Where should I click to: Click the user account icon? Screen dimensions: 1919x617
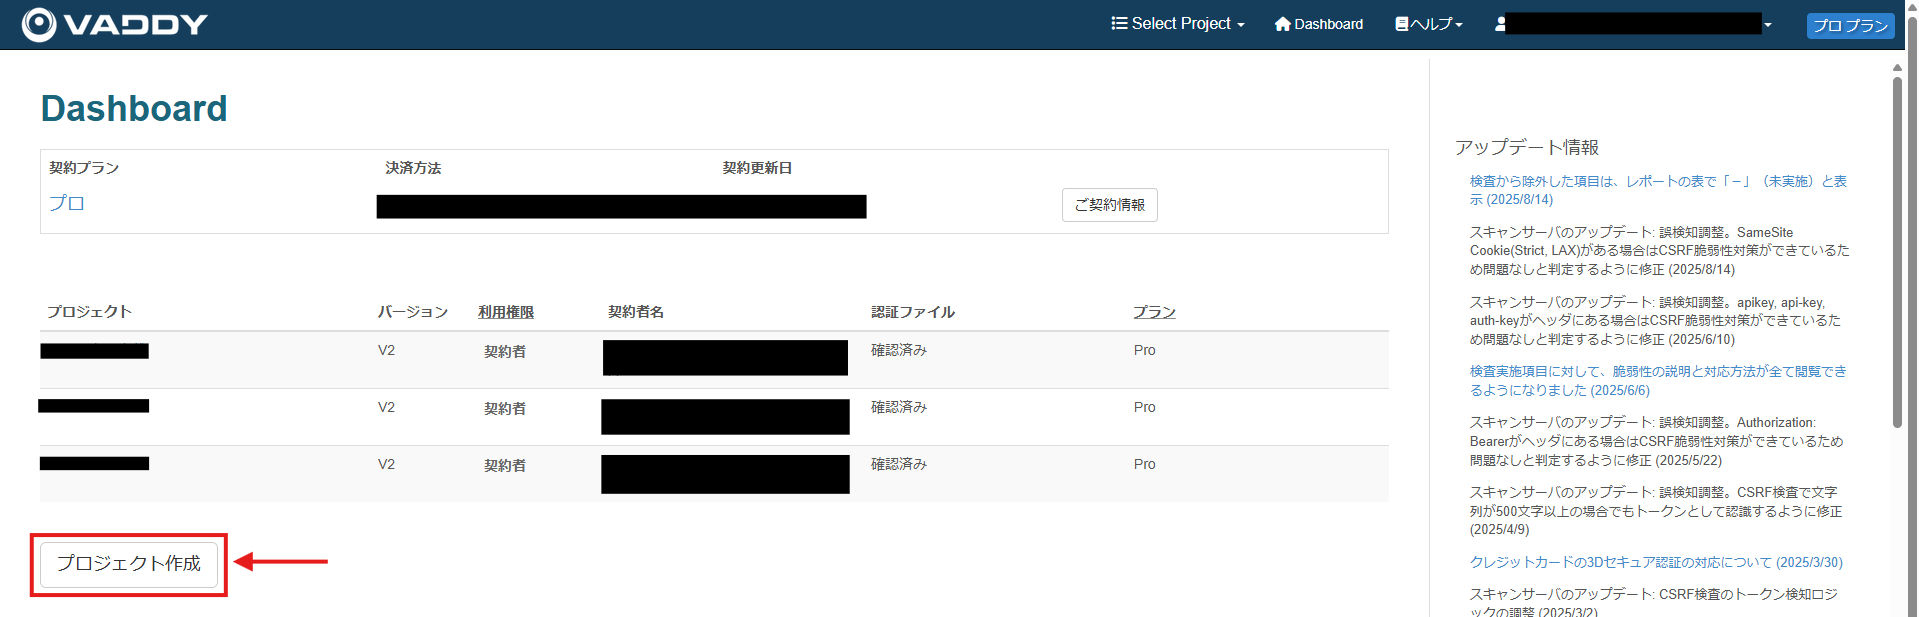pos(1500,24)
